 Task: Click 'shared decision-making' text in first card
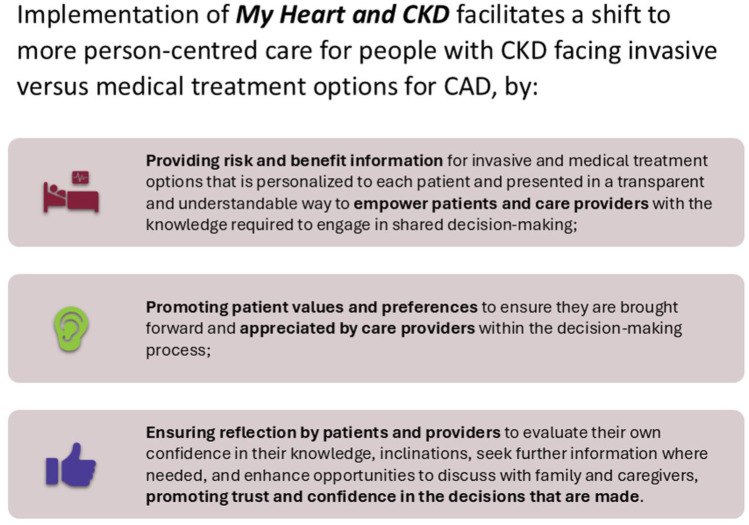[484, 225]
